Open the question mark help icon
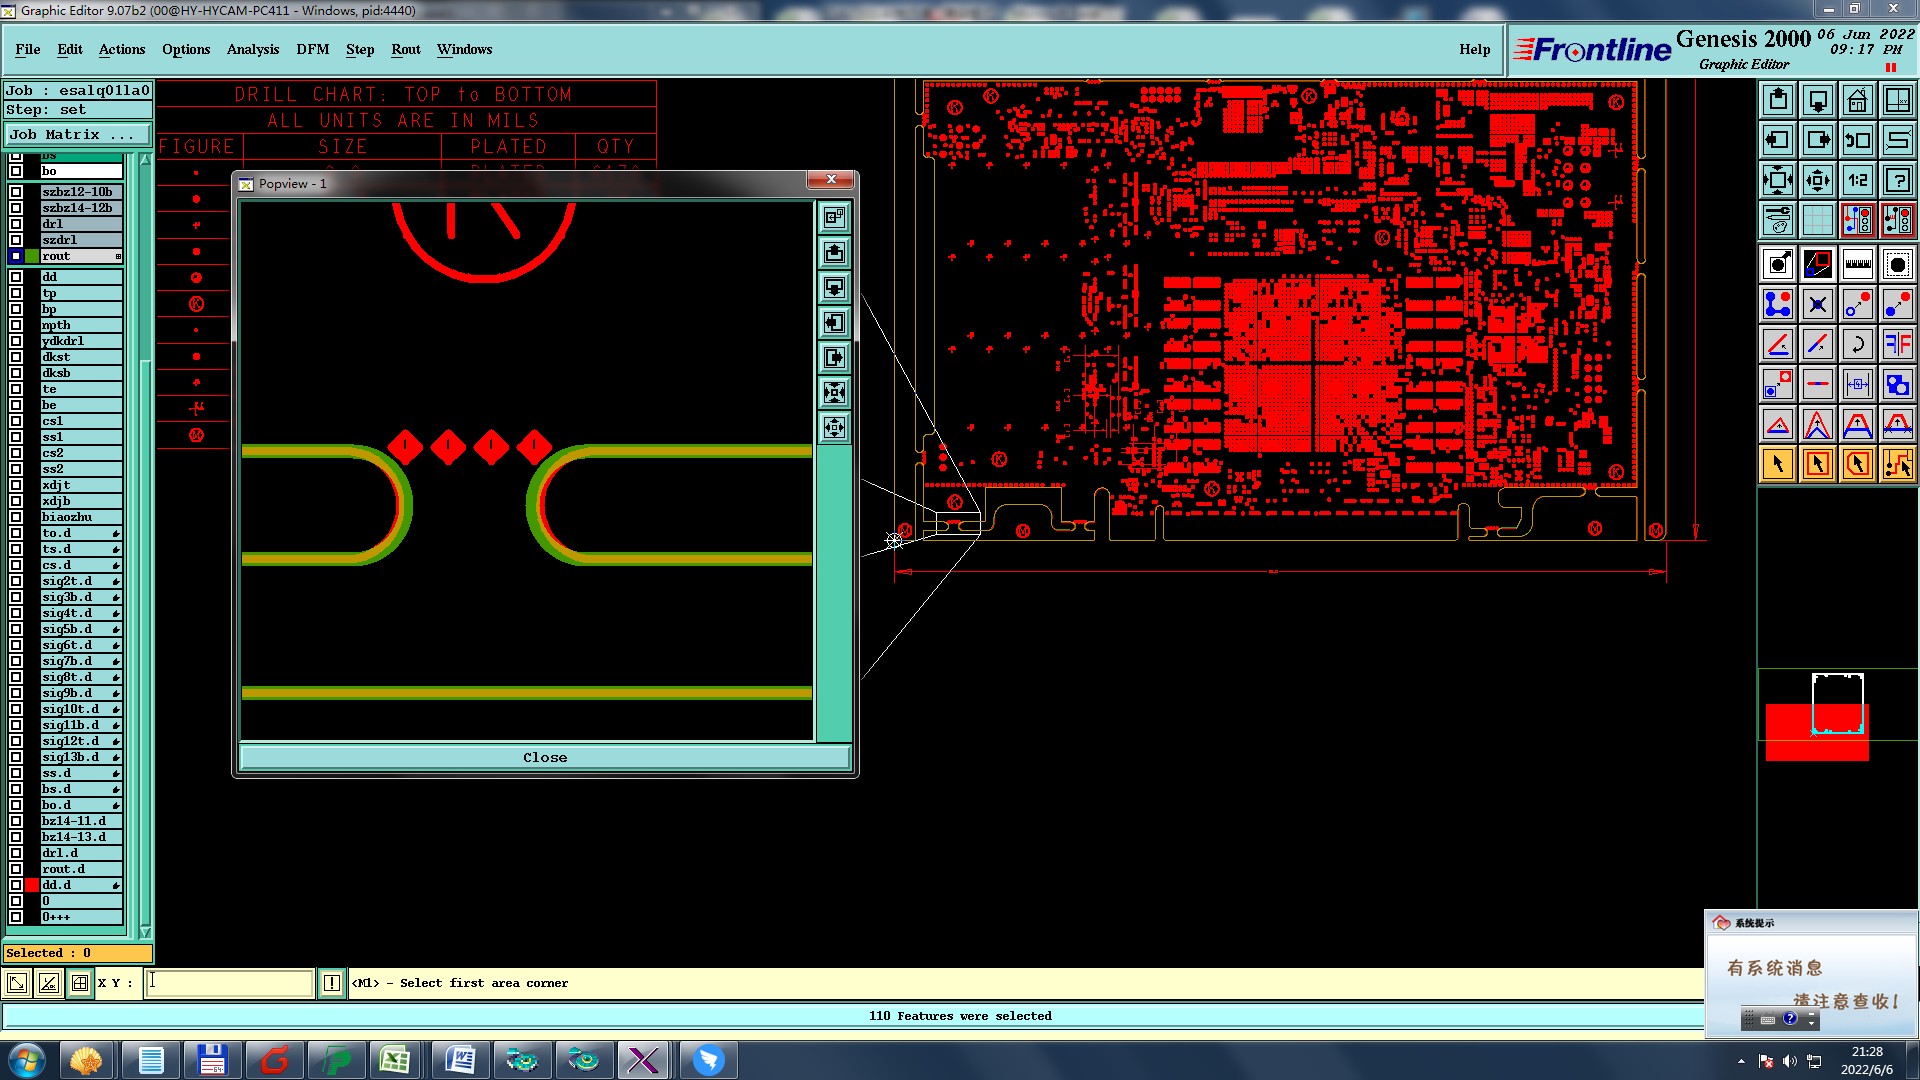The image size is (1920, 1080). (x=1897, y=180)
